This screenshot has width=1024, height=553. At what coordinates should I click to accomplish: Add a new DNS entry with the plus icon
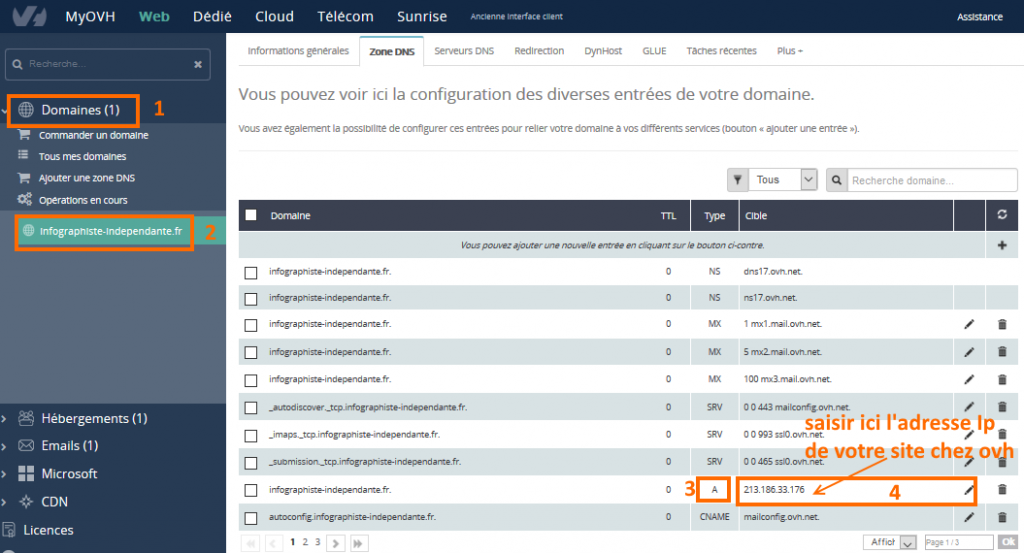click(1002, 245)
